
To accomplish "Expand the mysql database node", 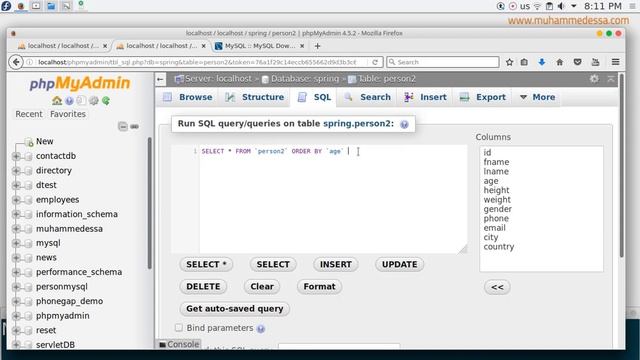I will (16, 243).
